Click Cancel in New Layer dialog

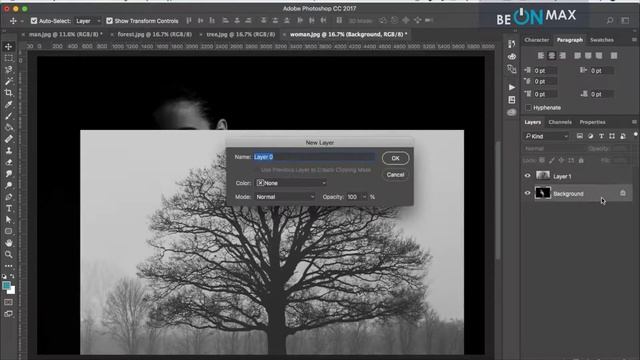(x=396, y=175)
